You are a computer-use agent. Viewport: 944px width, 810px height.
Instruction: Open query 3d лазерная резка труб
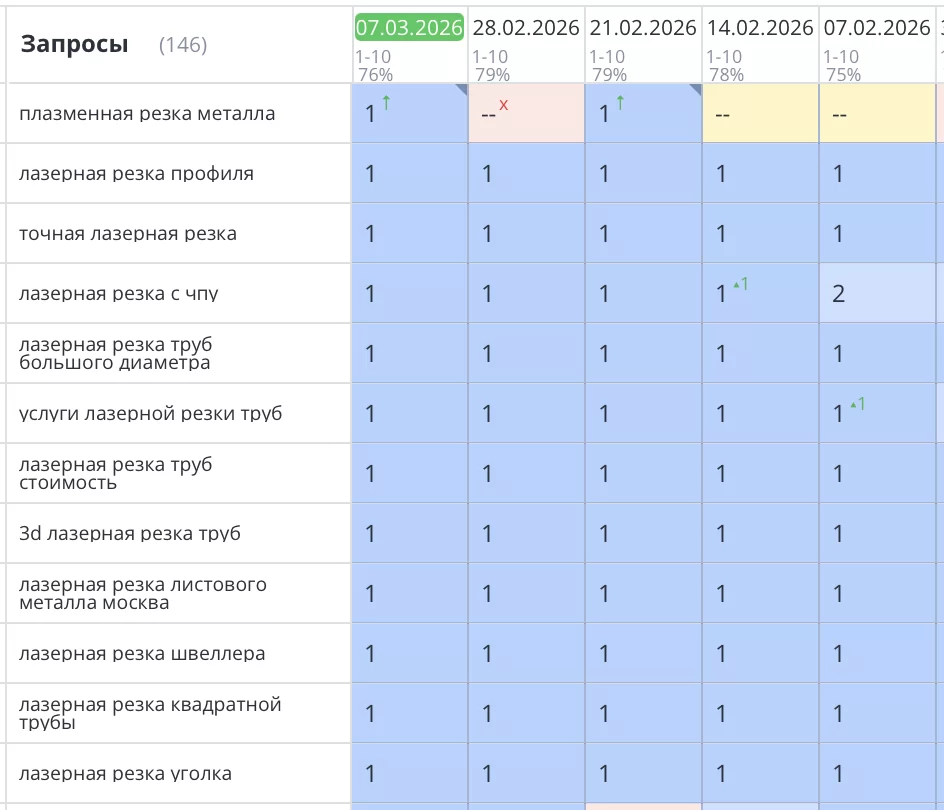130,534
